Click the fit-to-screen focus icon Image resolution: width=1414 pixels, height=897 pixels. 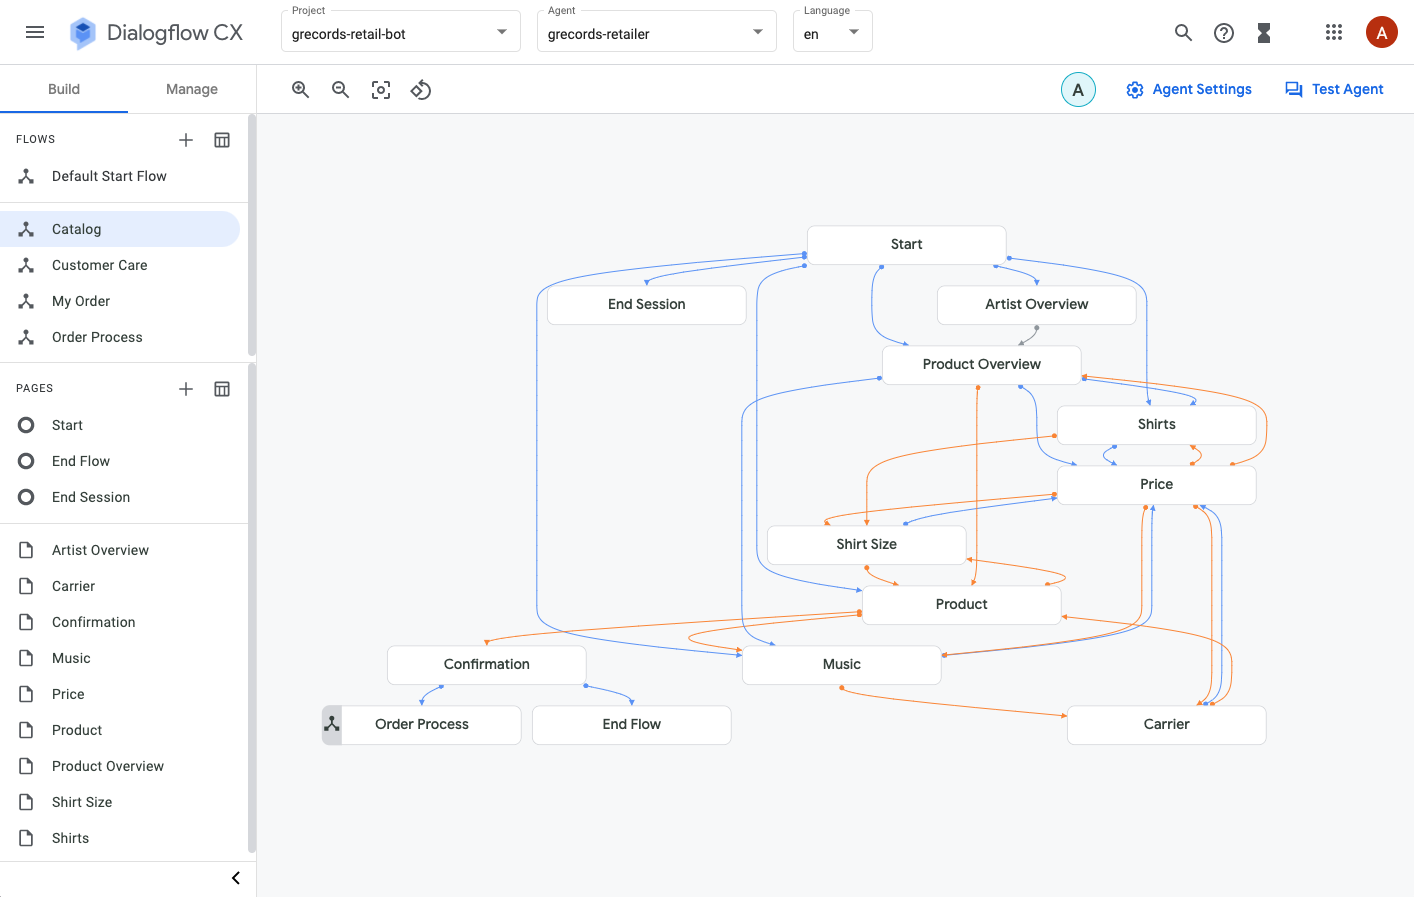point(380,89)
